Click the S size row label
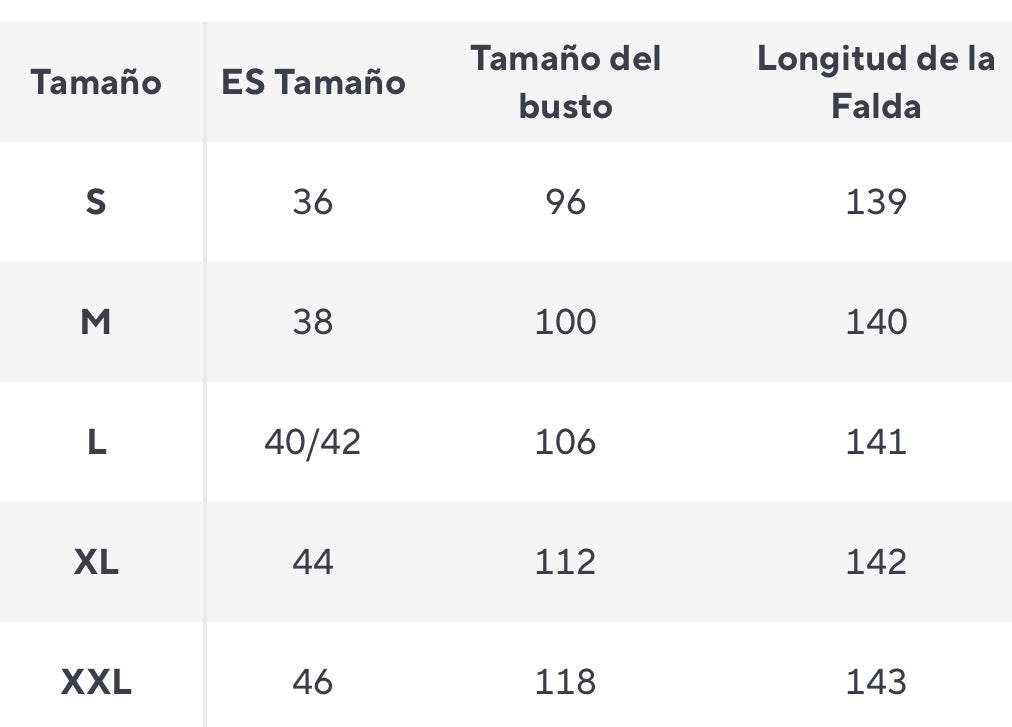This screenshot has height=727, width=1012. (x=96, y=202)
